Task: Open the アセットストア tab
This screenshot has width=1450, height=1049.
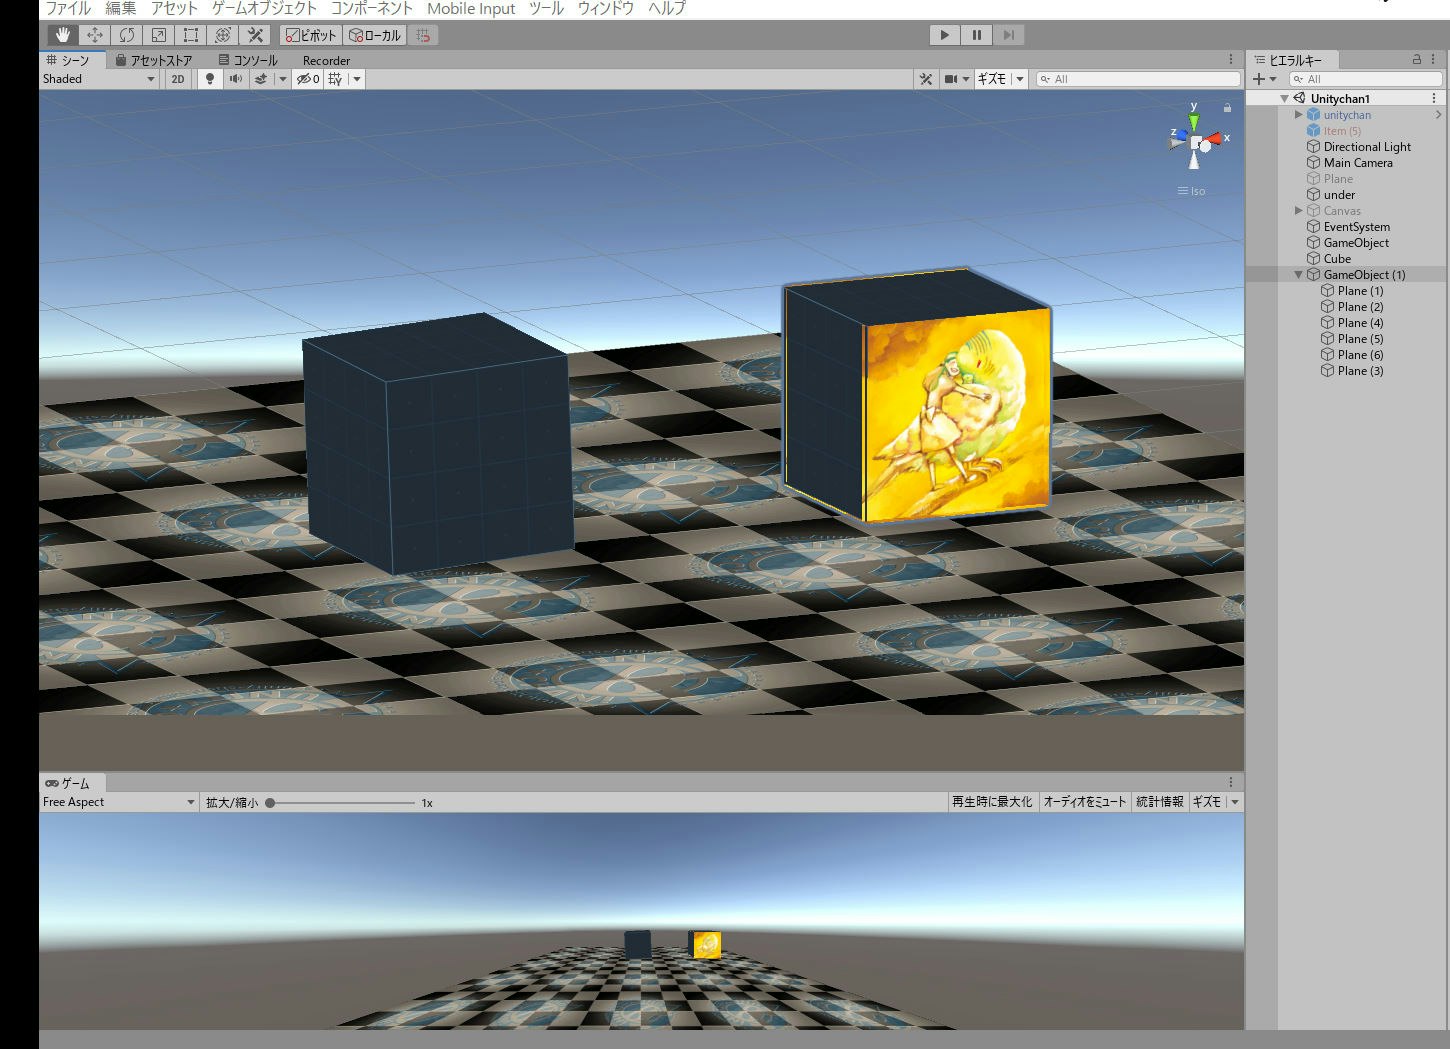Action: (153, 60)
